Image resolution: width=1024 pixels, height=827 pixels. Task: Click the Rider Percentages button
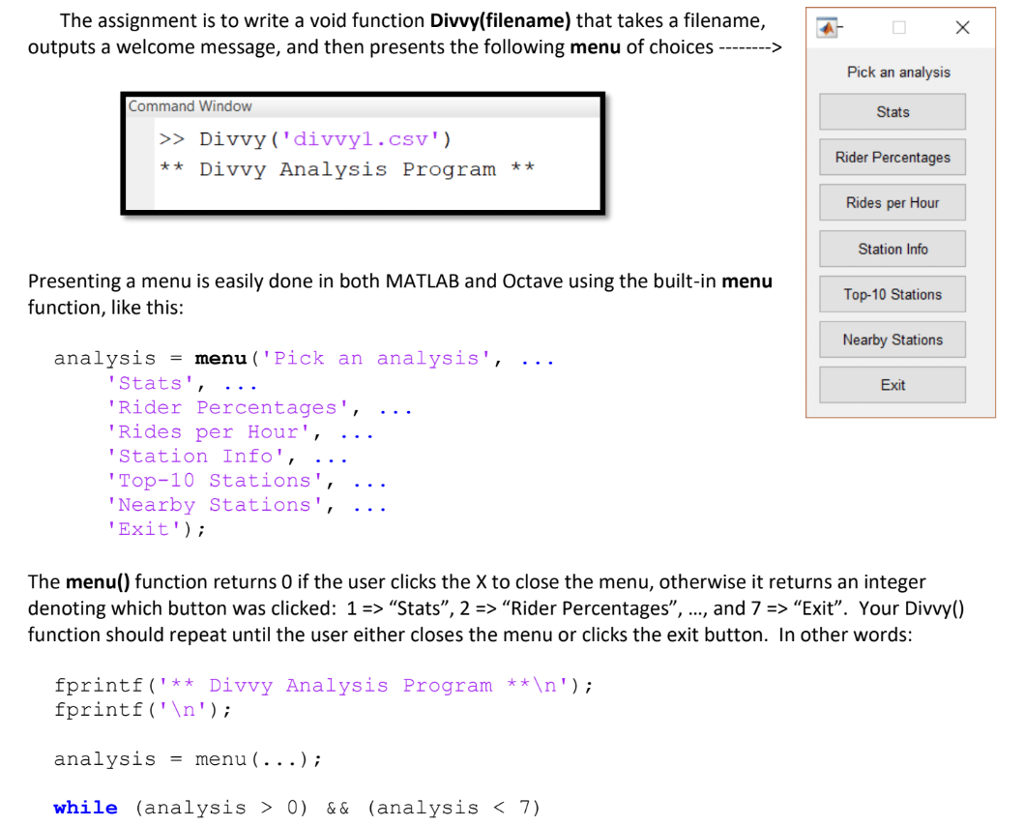[891, 157]
